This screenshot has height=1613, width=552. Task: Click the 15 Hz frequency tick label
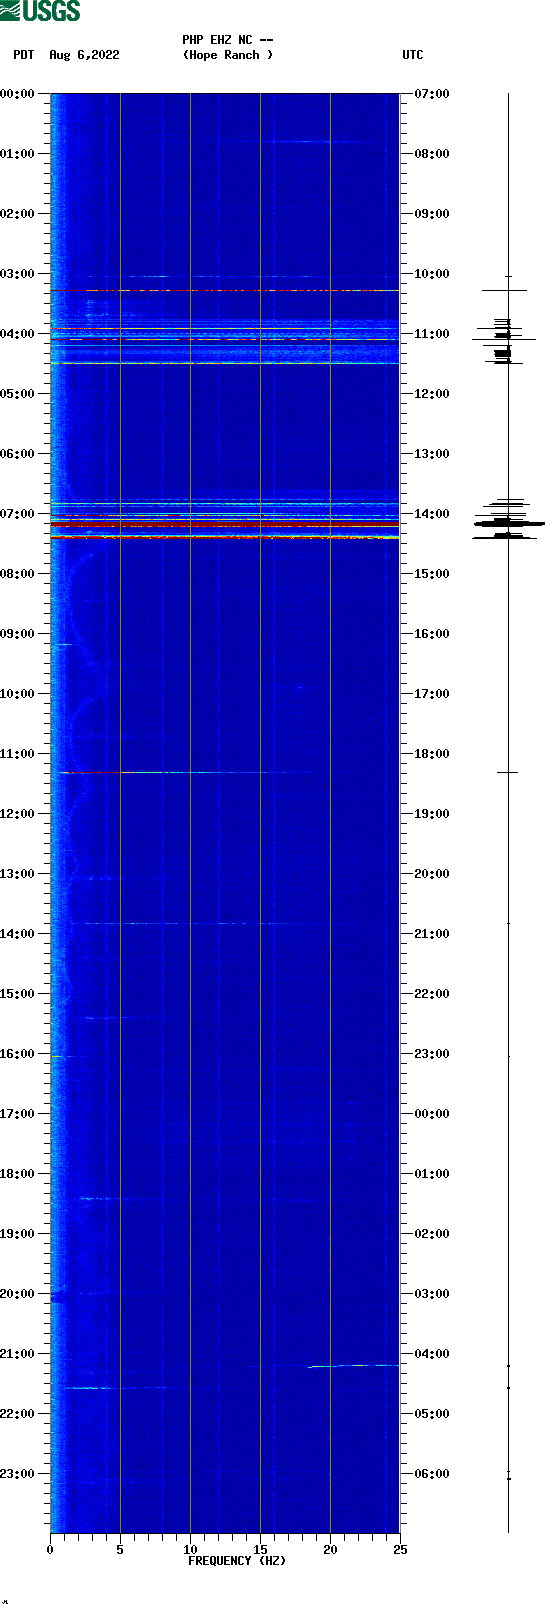(260, 1550)
